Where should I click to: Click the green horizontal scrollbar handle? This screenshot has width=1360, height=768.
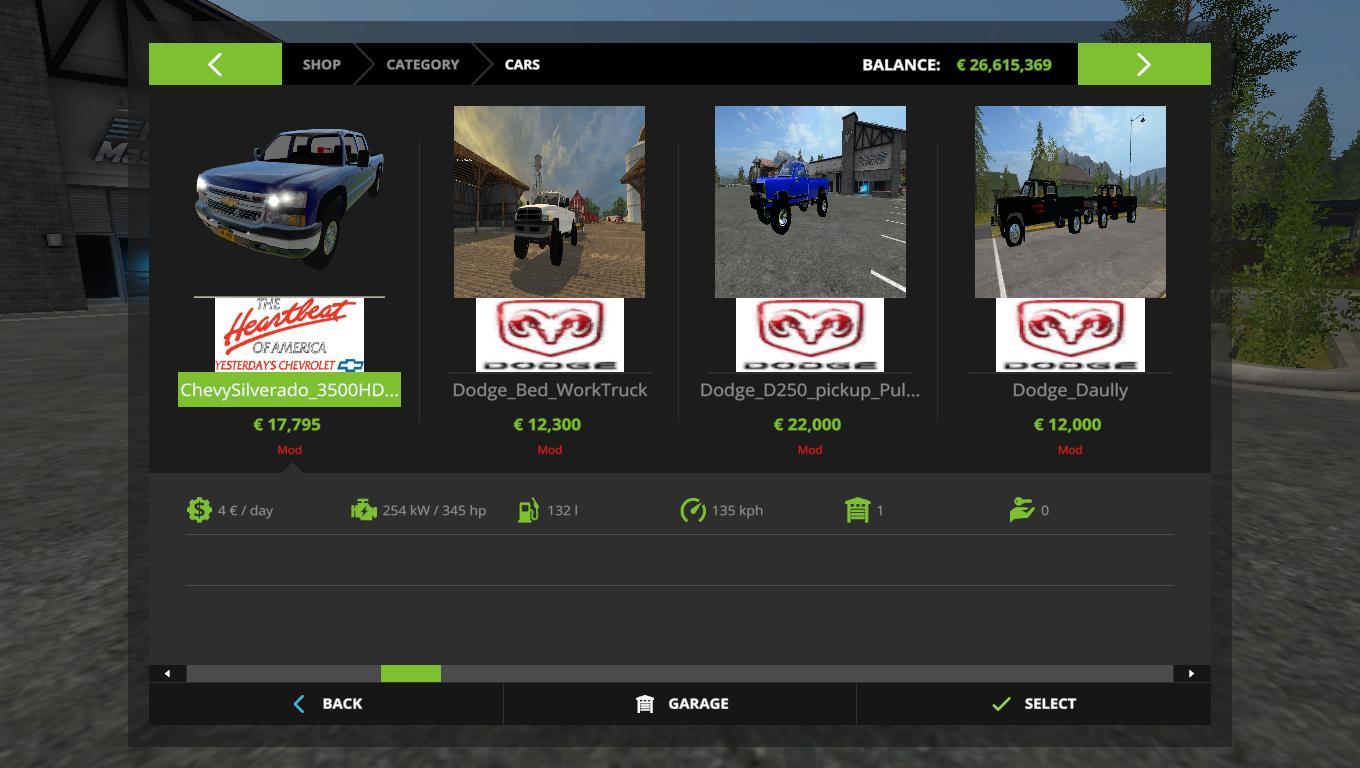point(410,674)
